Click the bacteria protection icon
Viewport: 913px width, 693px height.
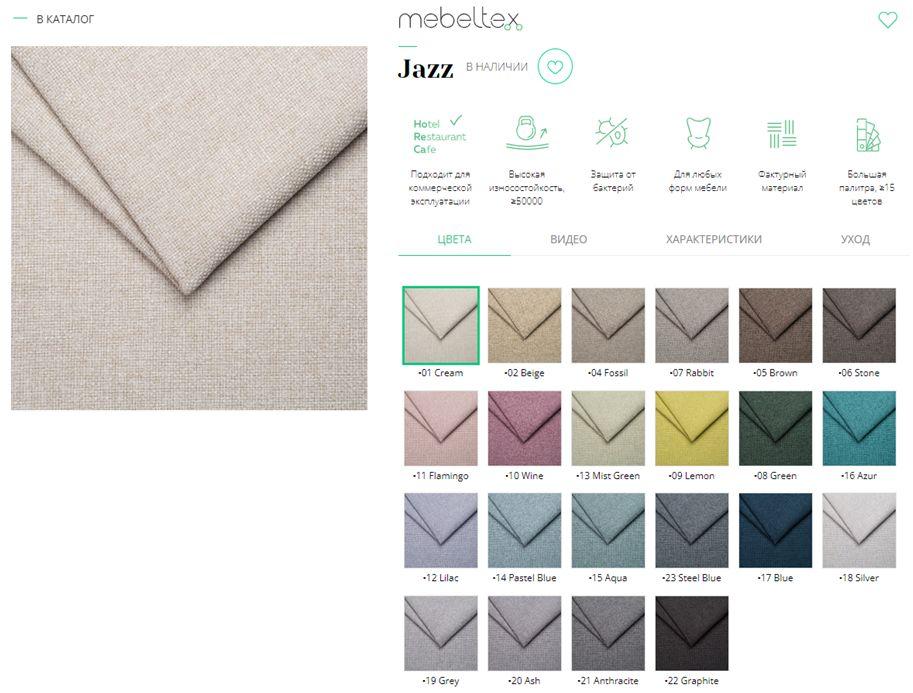pos(612,133)
